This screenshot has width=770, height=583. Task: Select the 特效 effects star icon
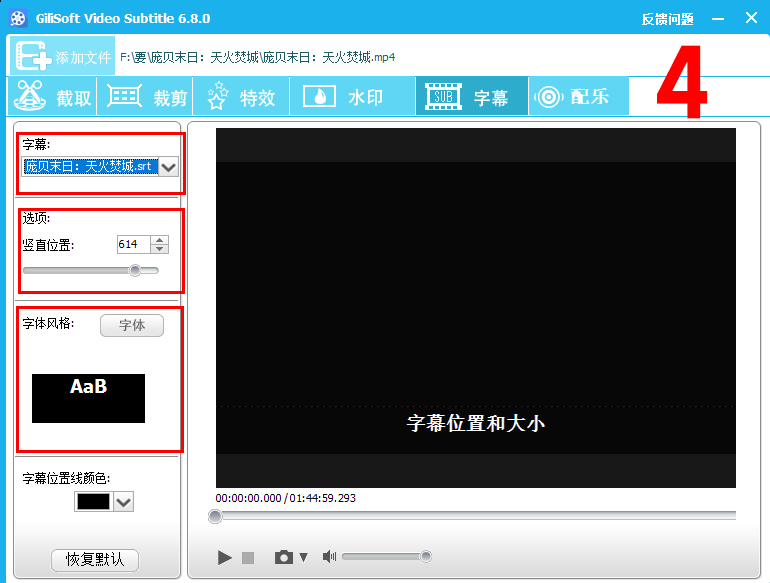(x=218, y=97)
